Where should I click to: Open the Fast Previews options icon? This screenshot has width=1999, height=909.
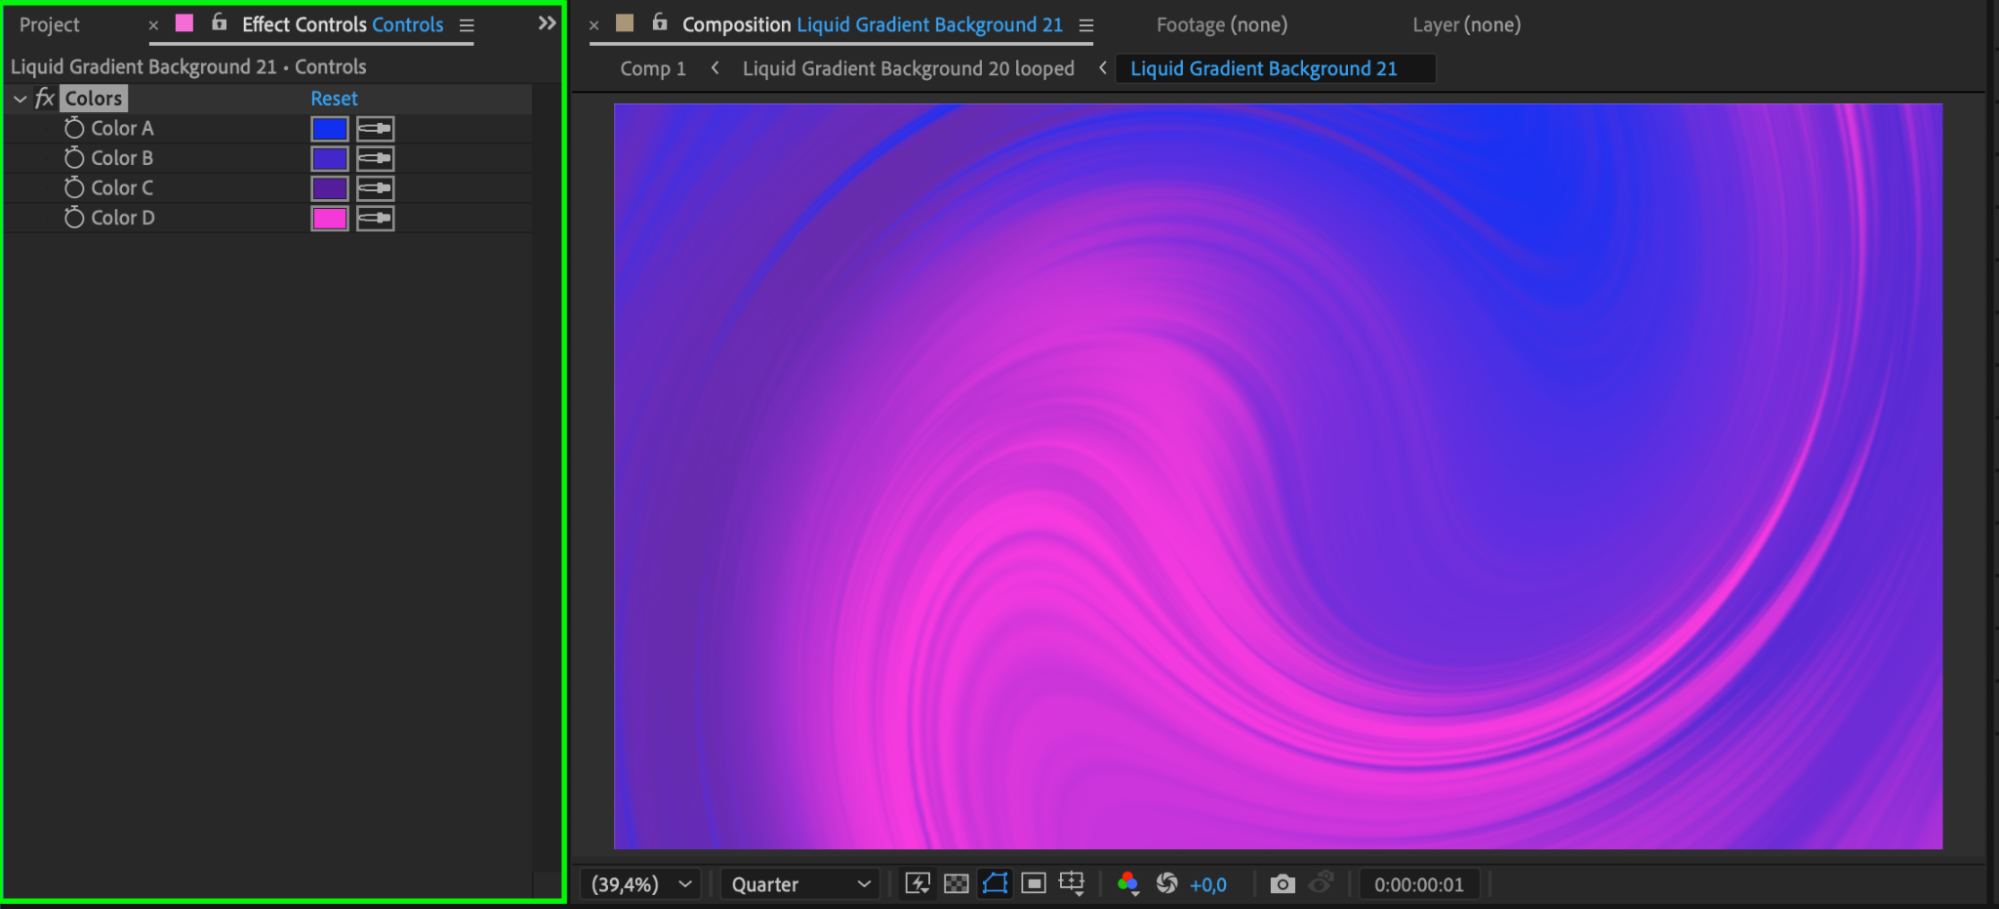[916, 883]
